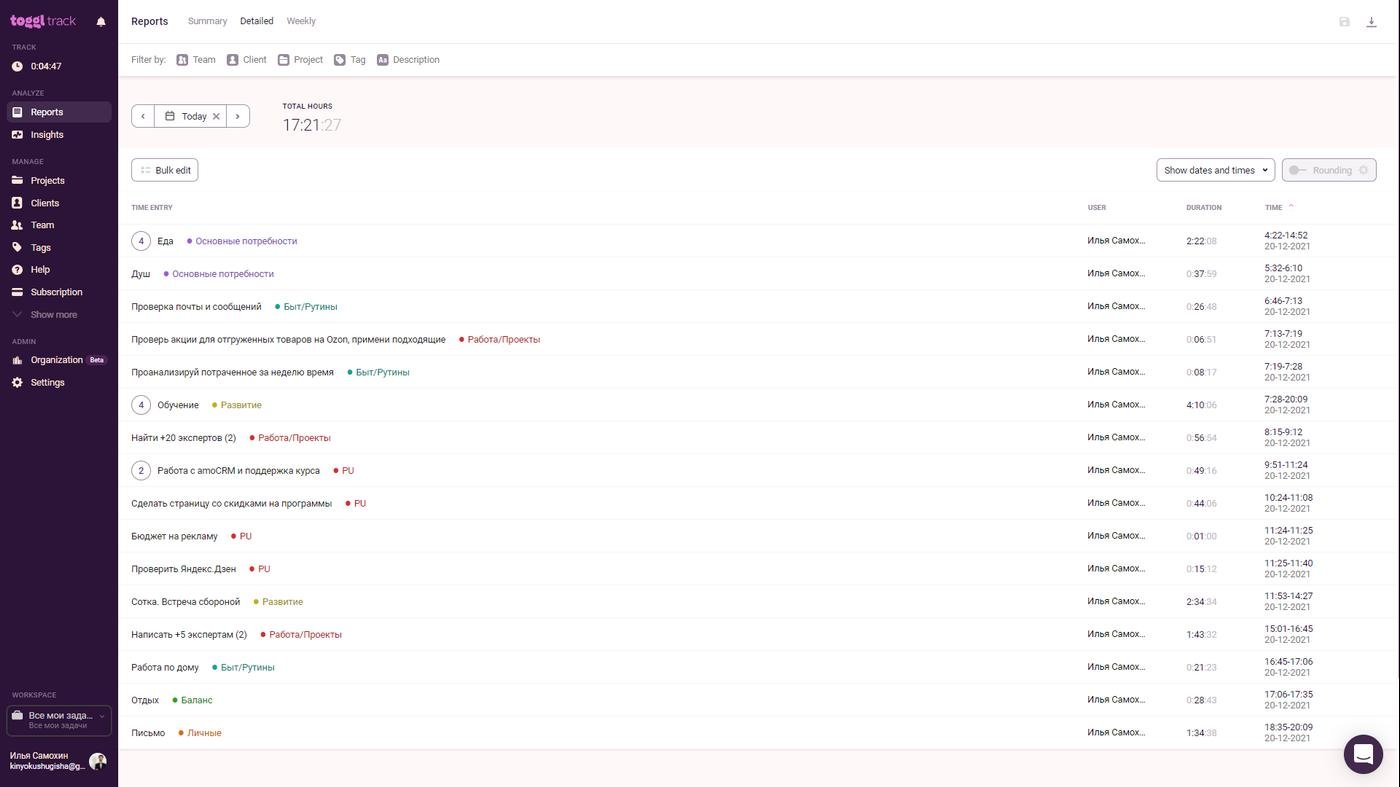The width and height of the screenshot is (1400, 787).
Task: Go to the previous date period
Action: click(x=143, y=116)
